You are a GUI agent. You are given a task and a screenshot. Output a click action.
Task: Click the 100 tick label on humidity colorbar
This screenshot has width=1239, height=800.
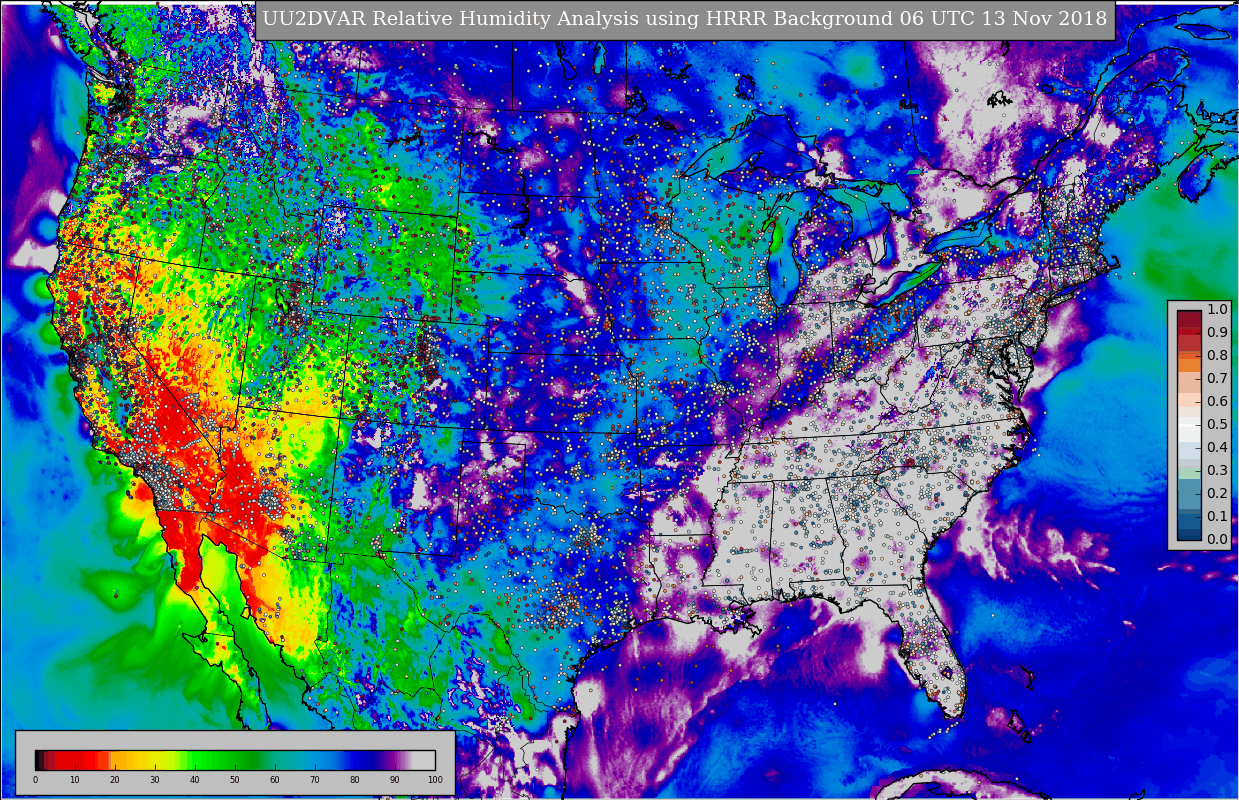coord(435,780)
